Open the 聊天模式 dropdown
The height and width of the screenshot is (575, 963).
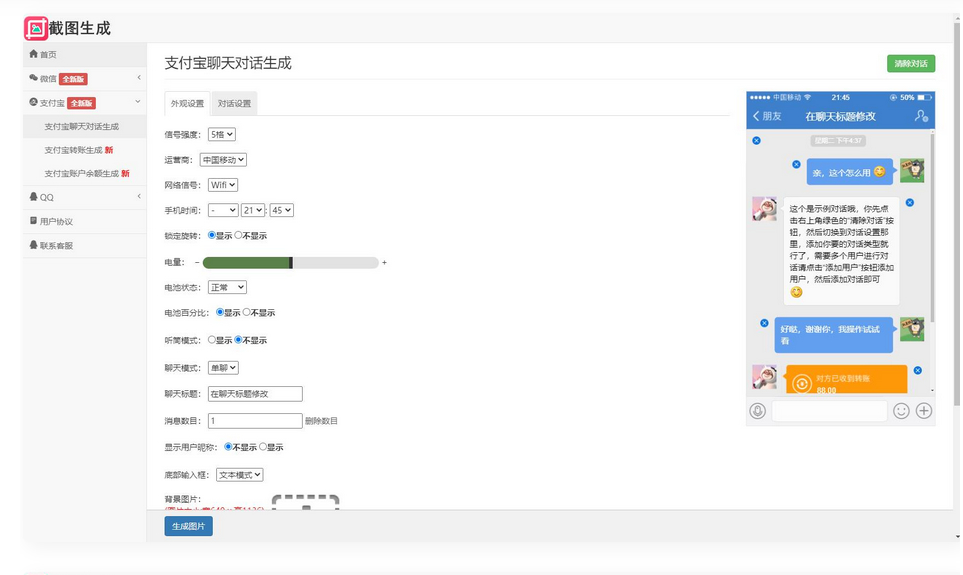pos(224,367)
